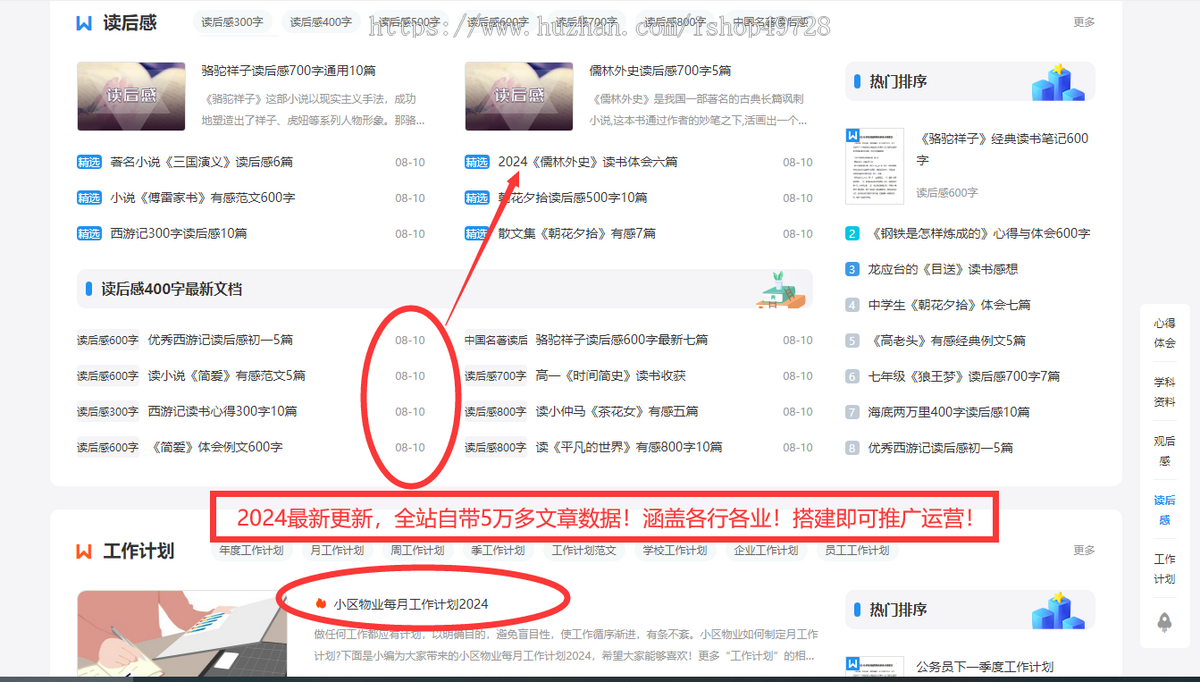Screen dimensions: 1200x682
Task: Open 《钢铁是怎样炼成的》心得与体会600字
Action: (x=980, y=234)
